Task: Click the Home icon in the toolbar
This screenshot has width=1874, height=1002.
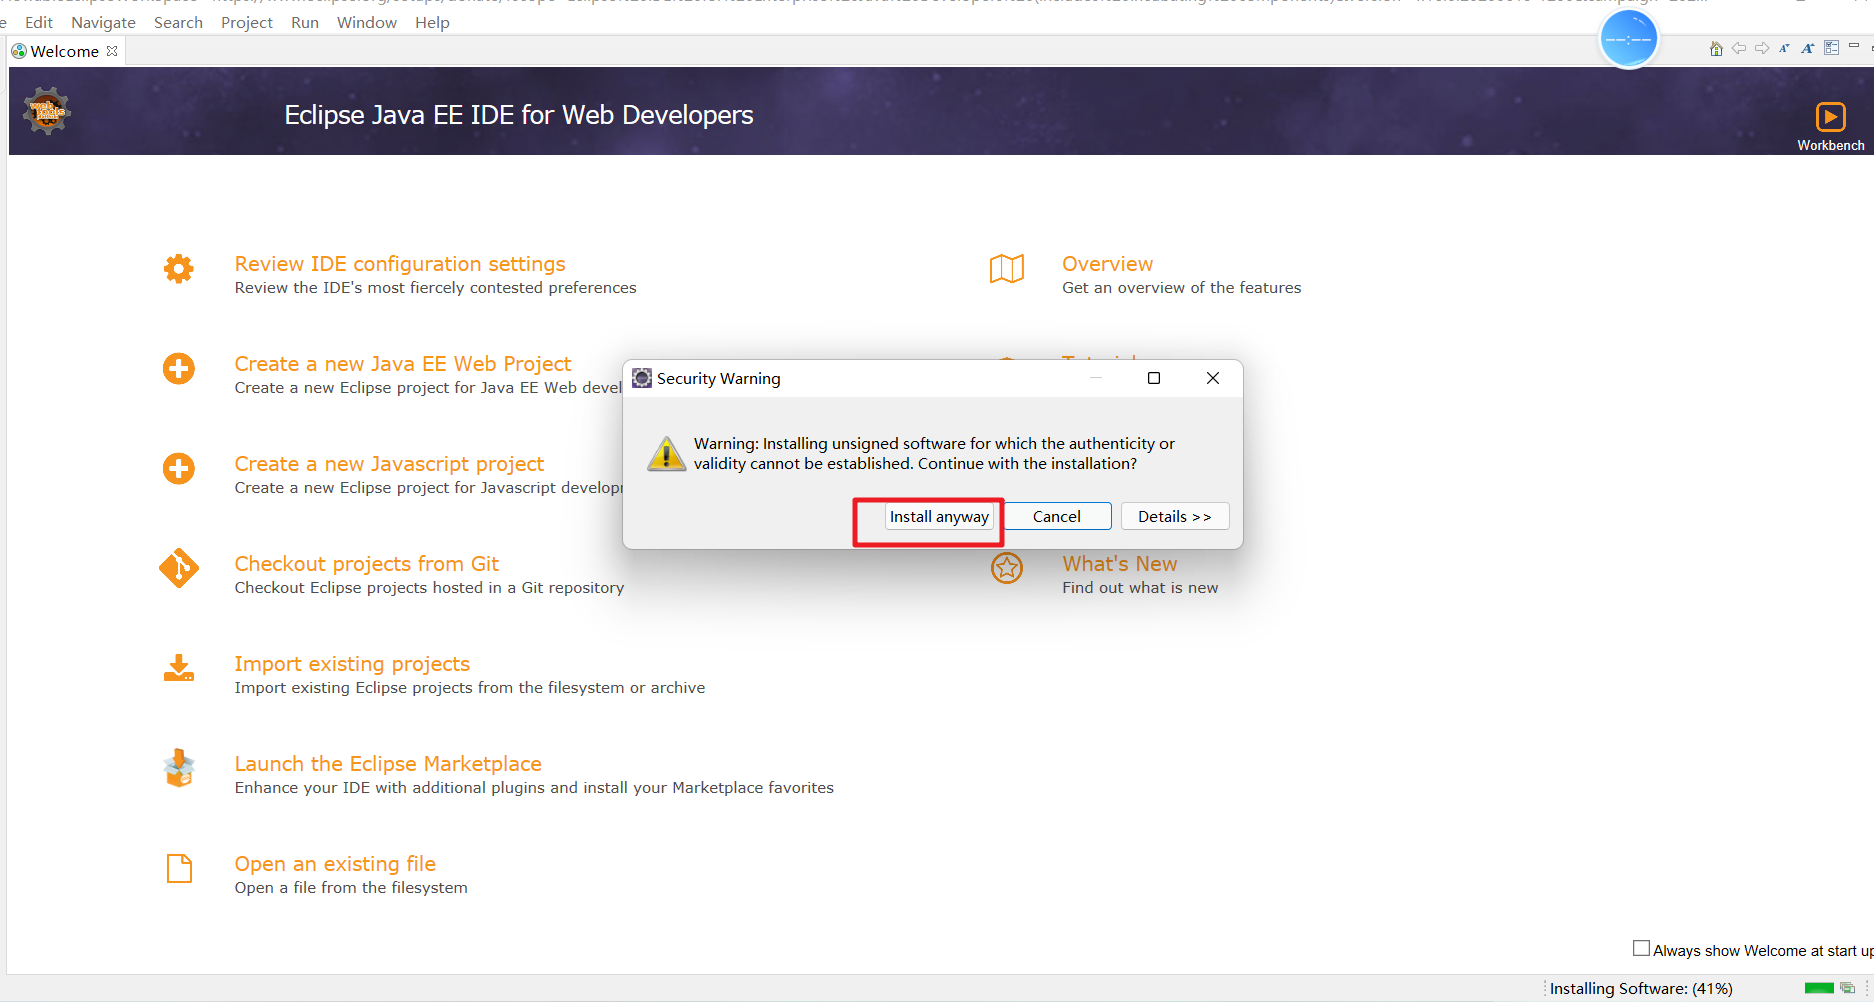Action: tap(1716, 47)
